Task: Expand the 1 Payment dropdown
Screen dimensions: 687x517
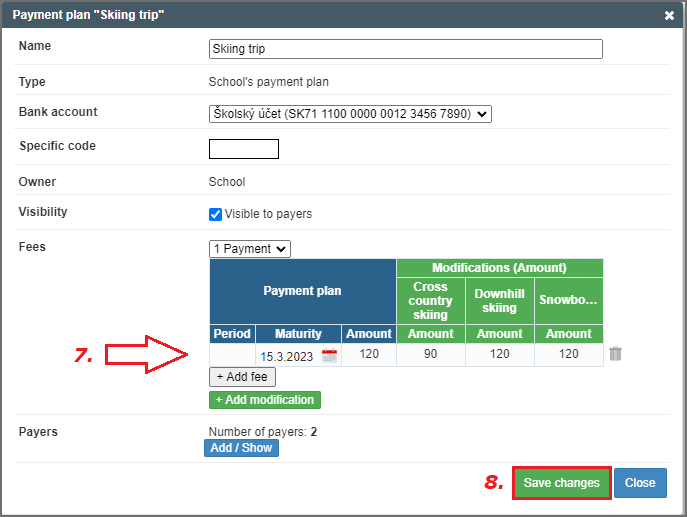Action: 249,248
